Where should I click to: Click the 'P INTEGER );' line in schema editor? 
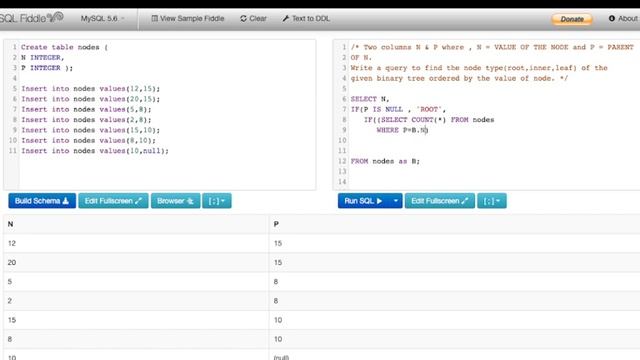pyautogui.click(x=47, y=68)
